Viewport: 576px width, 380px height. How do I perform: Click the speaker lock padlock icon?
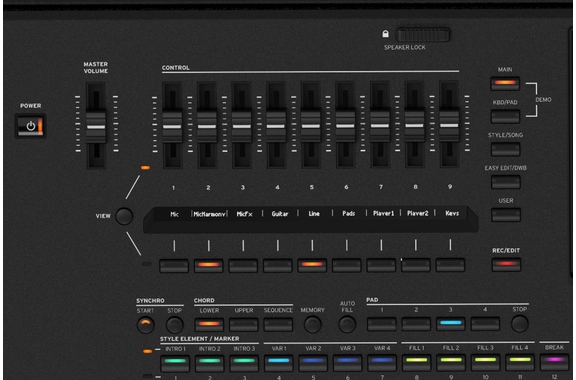click(385, 34)
